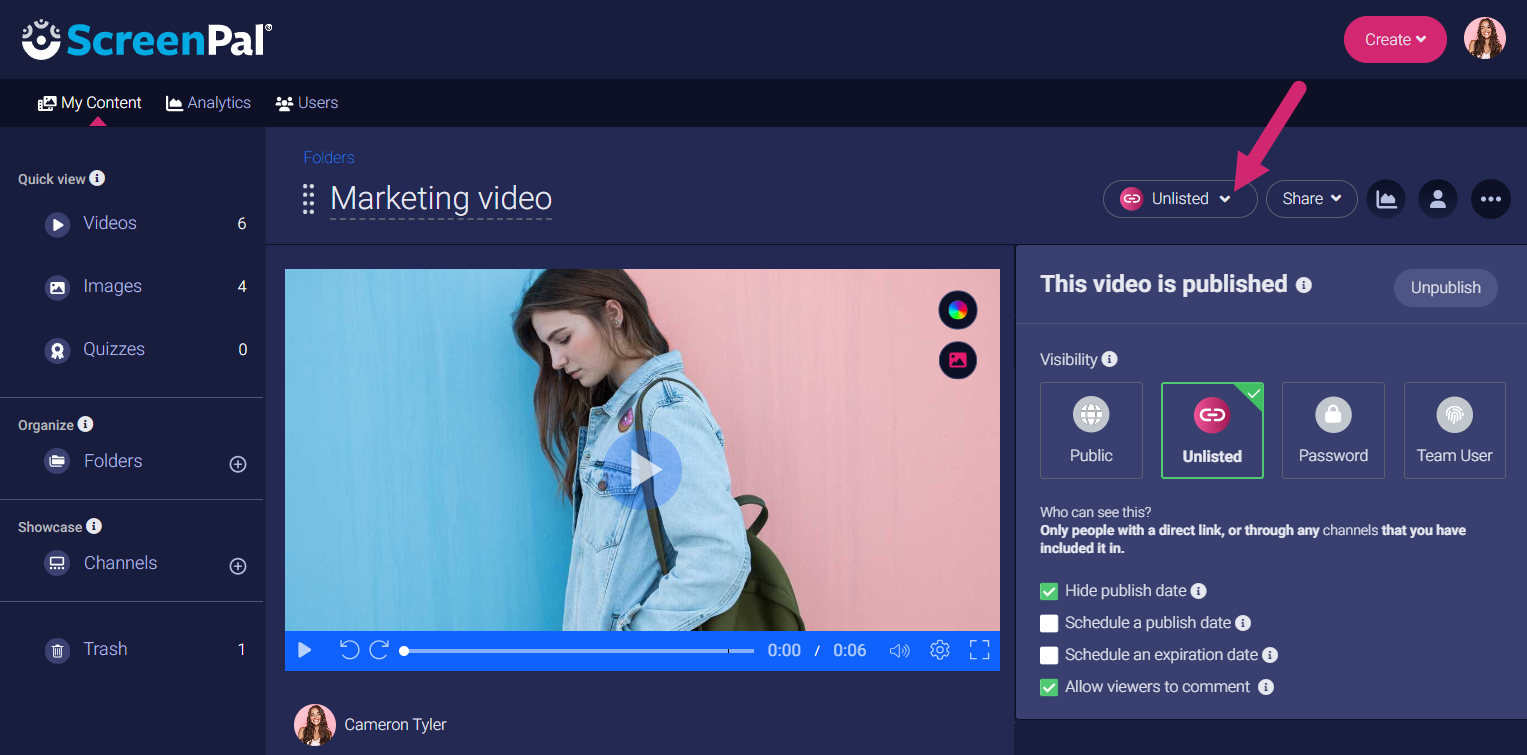Open the Create menu
This screenshot has width=1527, height=755.
pyautogui.click(x=1394, y=39)
